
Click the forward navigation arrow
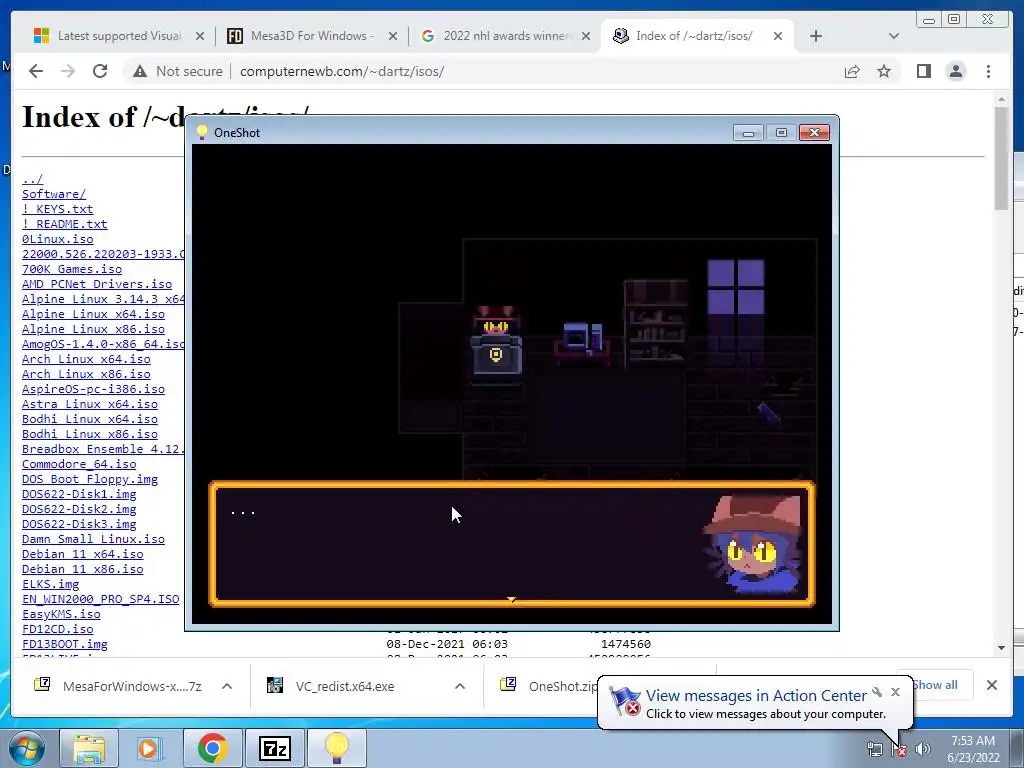[x=68, y=71]
